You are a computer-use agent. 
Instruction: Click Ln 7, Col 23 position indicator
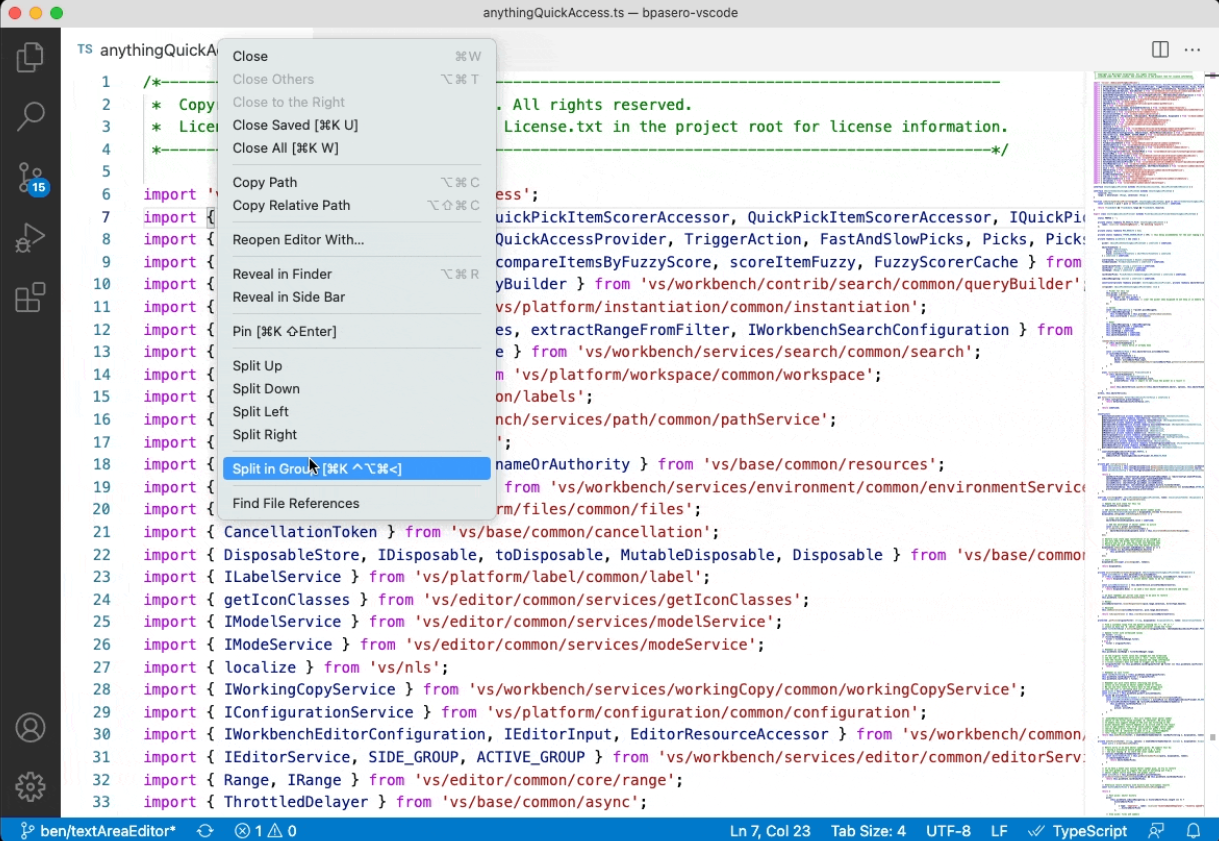(771, 830)
